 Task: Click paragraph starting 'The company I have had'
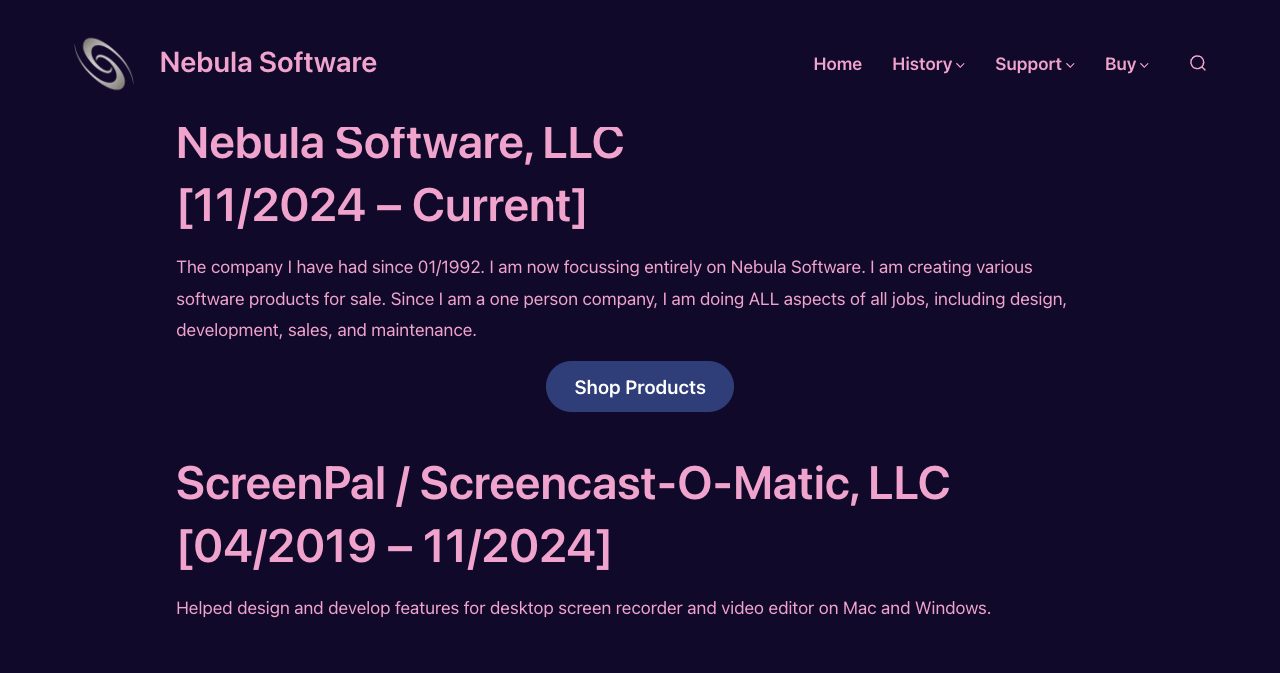pos(622,299)
